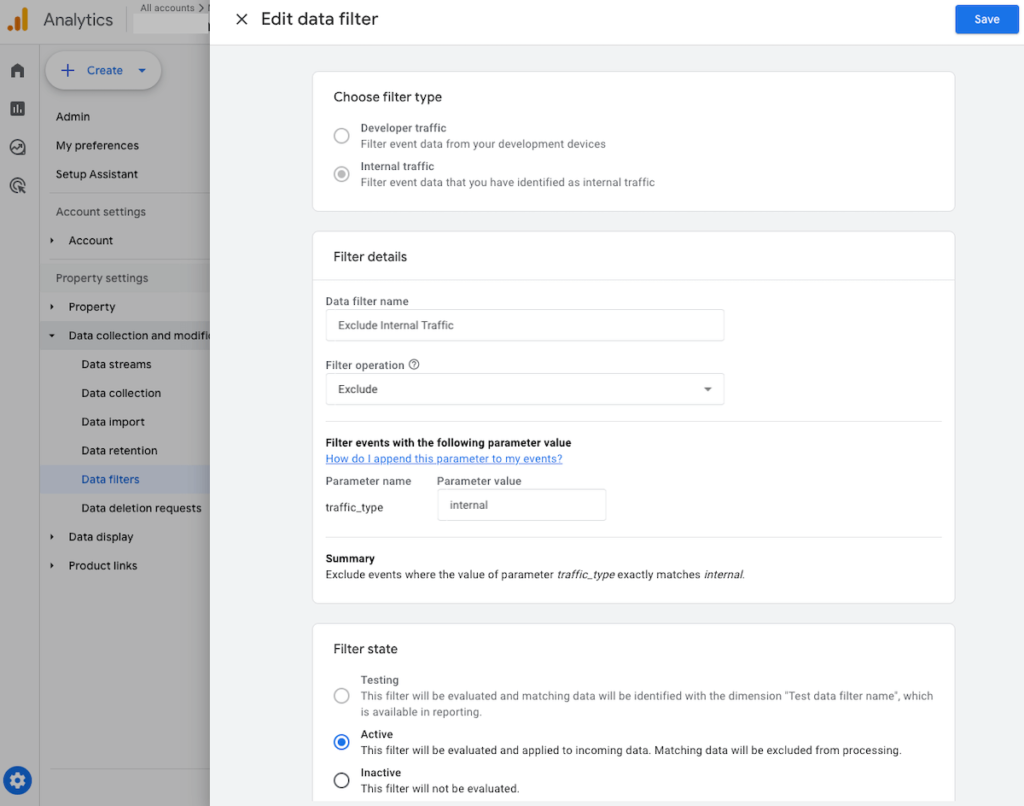Select the Developer traffic radio button

(x=342, y=136)
